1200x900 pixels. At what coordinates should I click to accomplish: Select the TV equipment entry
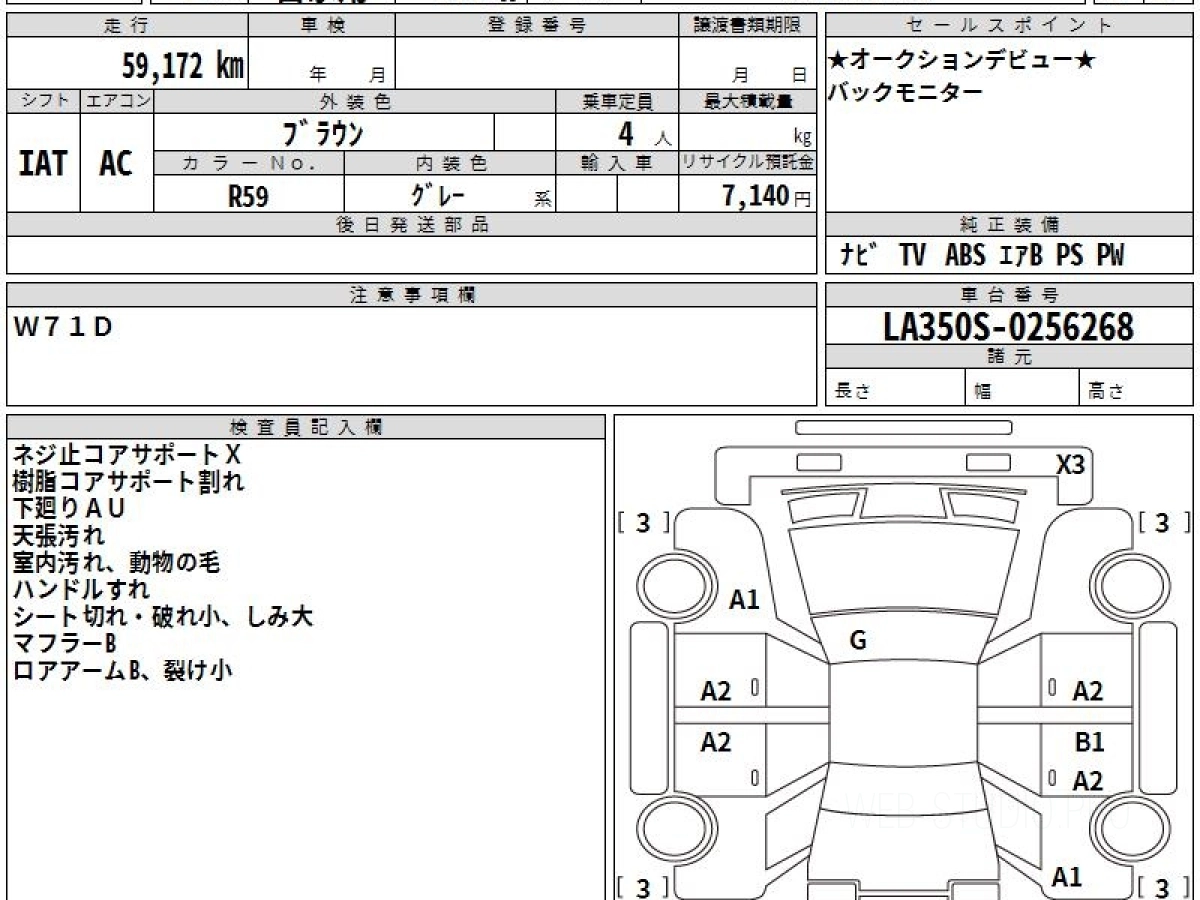(x=912, y=256)
